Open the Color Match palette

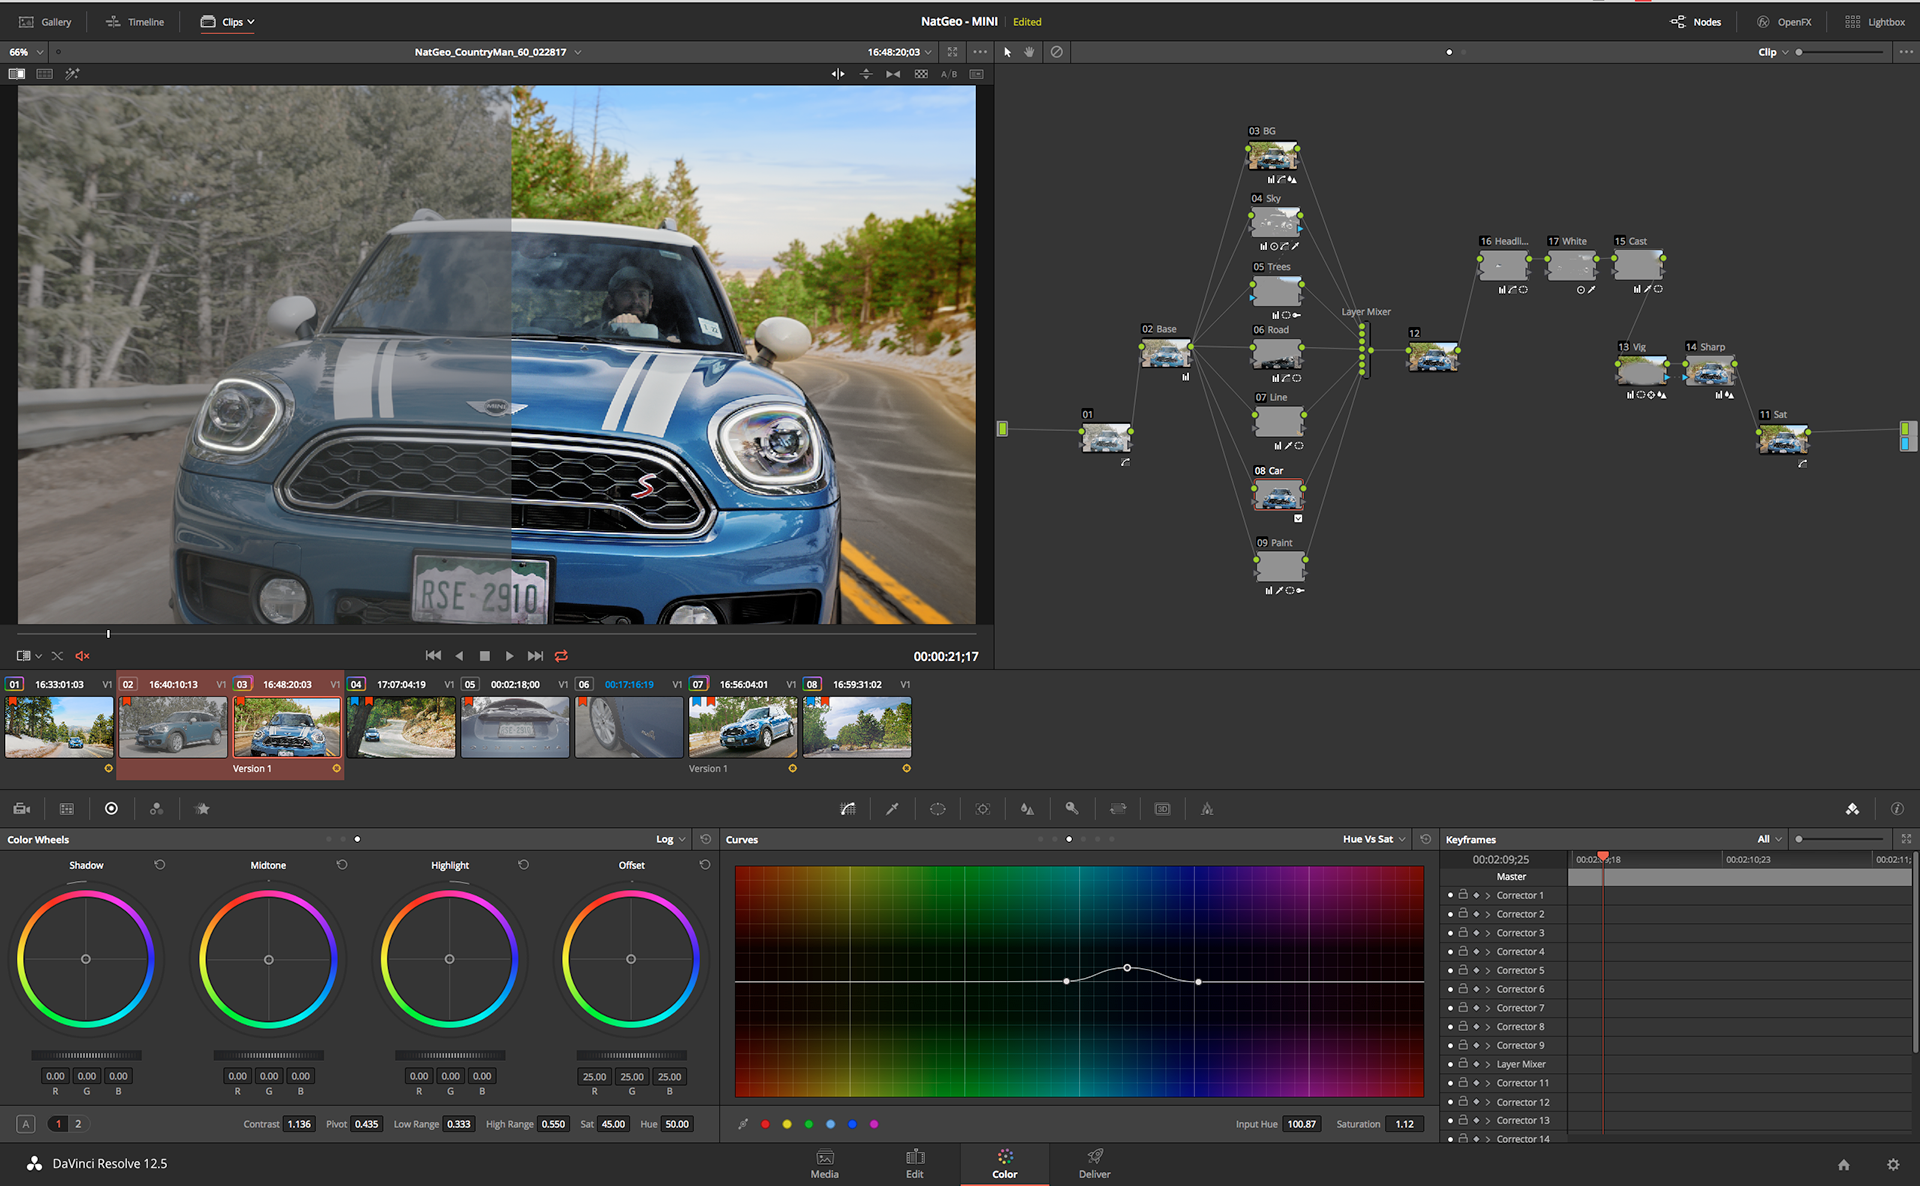click(67, 809)
